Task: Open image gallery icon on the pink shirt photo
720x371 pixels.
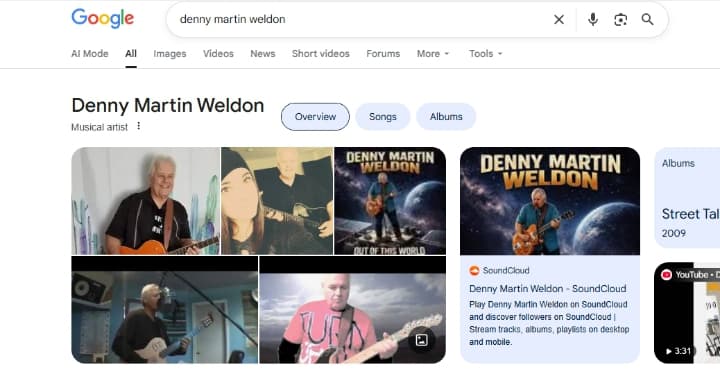Action: point(421,340)
